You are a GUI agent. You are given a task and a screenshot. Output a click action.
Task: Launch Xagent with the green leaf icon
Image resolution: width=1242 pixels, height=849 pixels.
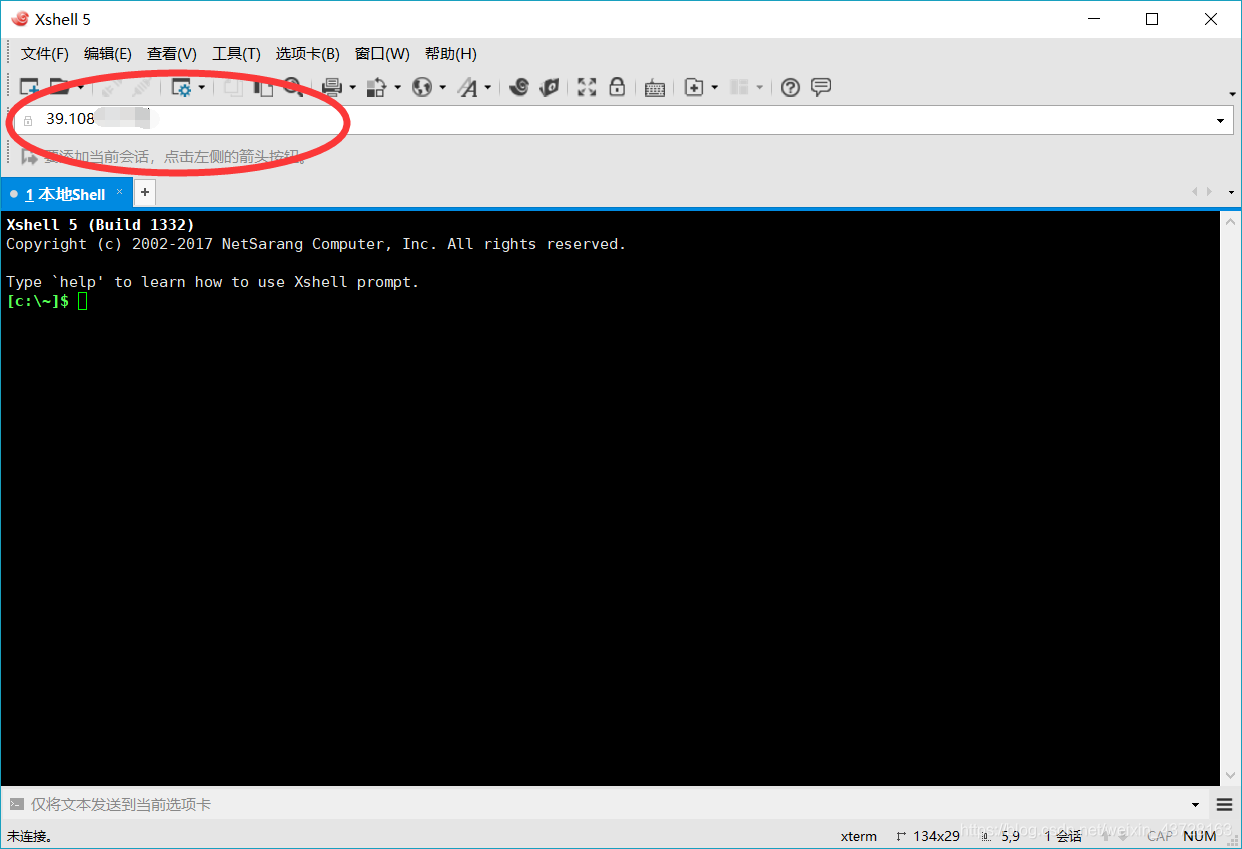(549, 88)
